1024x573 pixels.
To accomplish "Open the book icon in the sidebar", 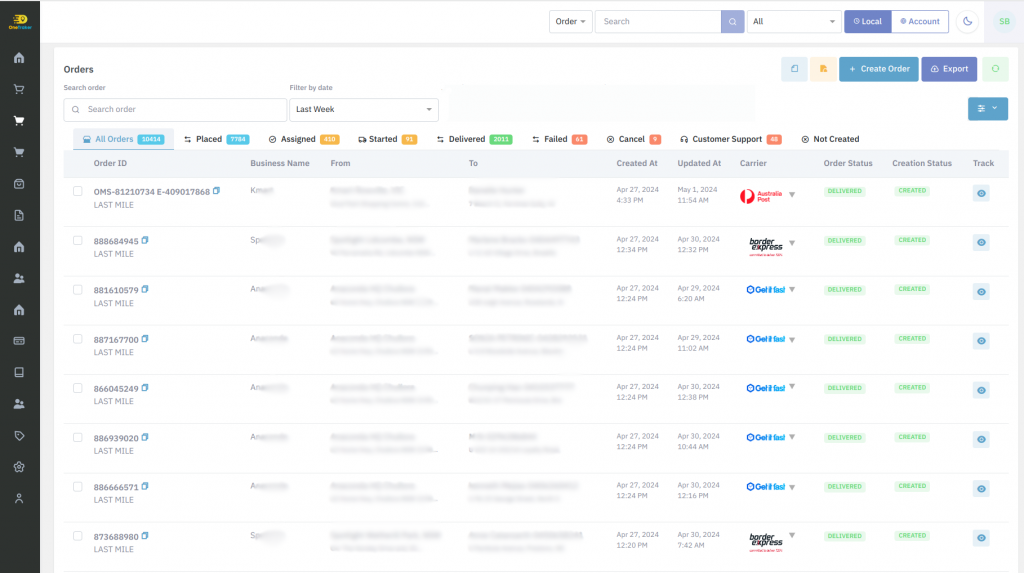I will (x=19, y=373).
